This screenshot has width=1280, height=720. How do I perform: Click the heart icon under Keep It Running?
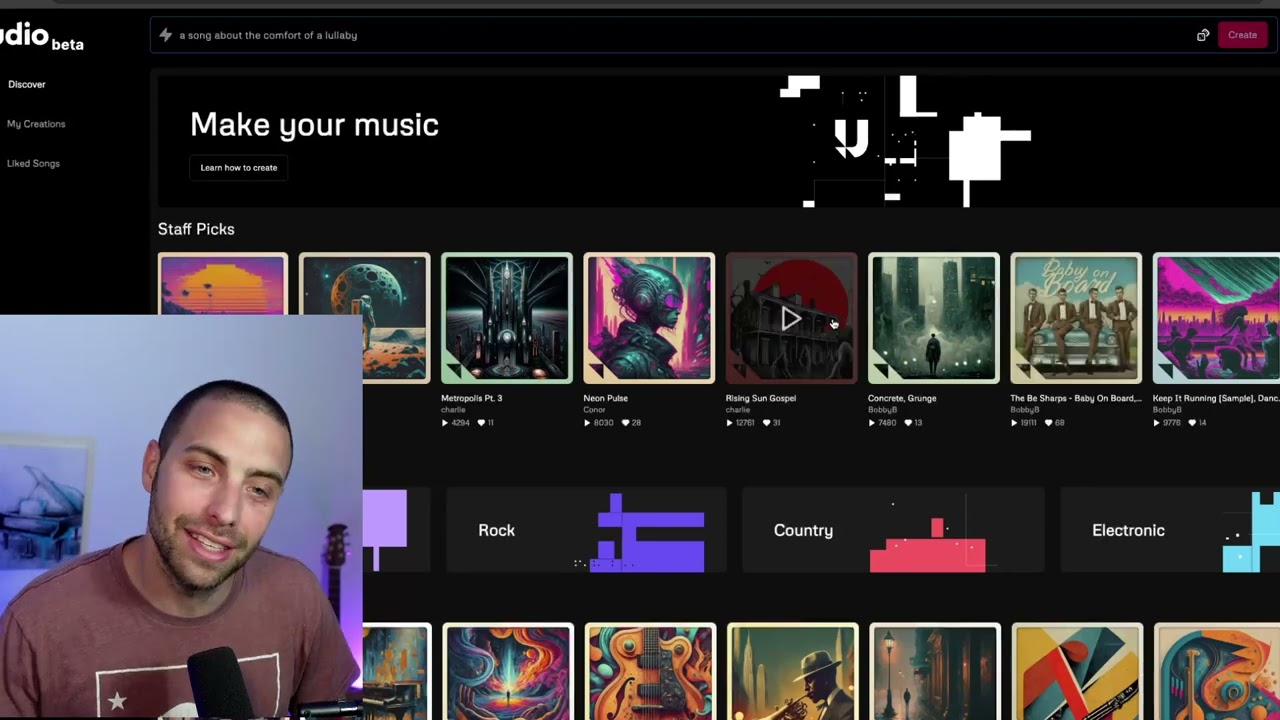[x=1193, y=423]
